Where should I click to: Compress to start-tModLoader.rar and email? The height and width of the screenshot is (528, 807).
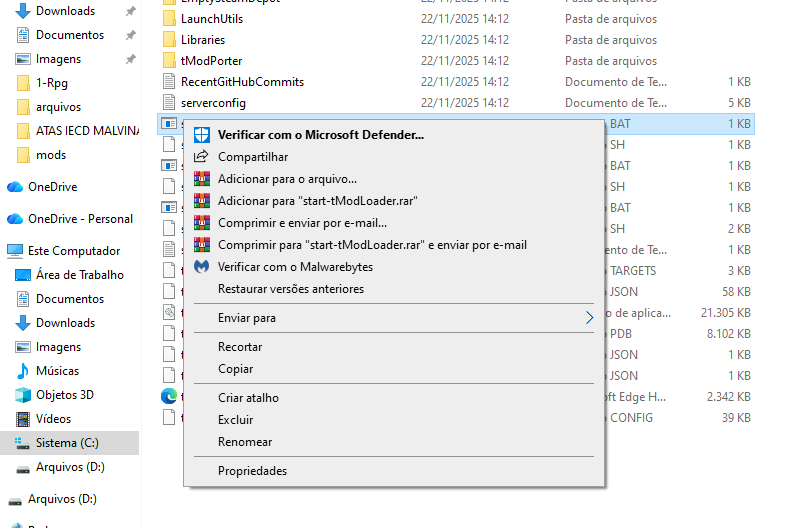pos(394,245)
